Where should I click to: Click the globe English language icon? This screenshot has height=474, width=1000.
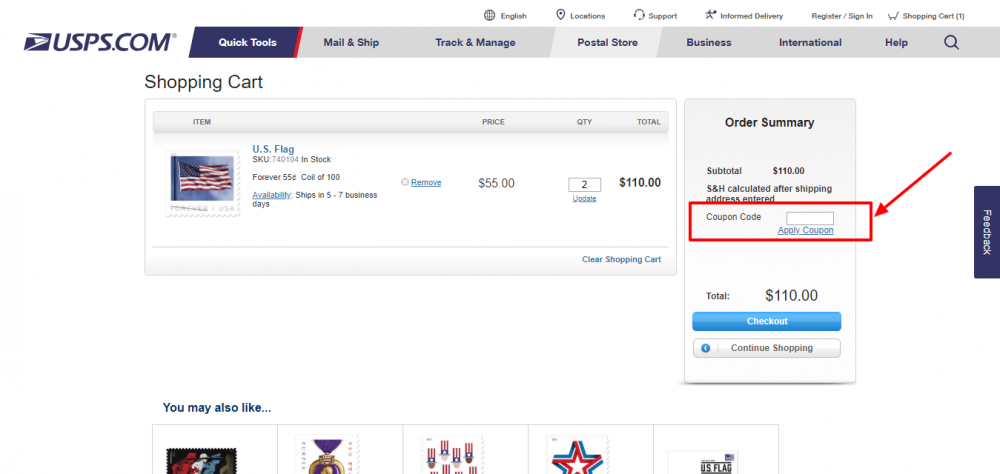pyautogui.click(x=489, y=15)
